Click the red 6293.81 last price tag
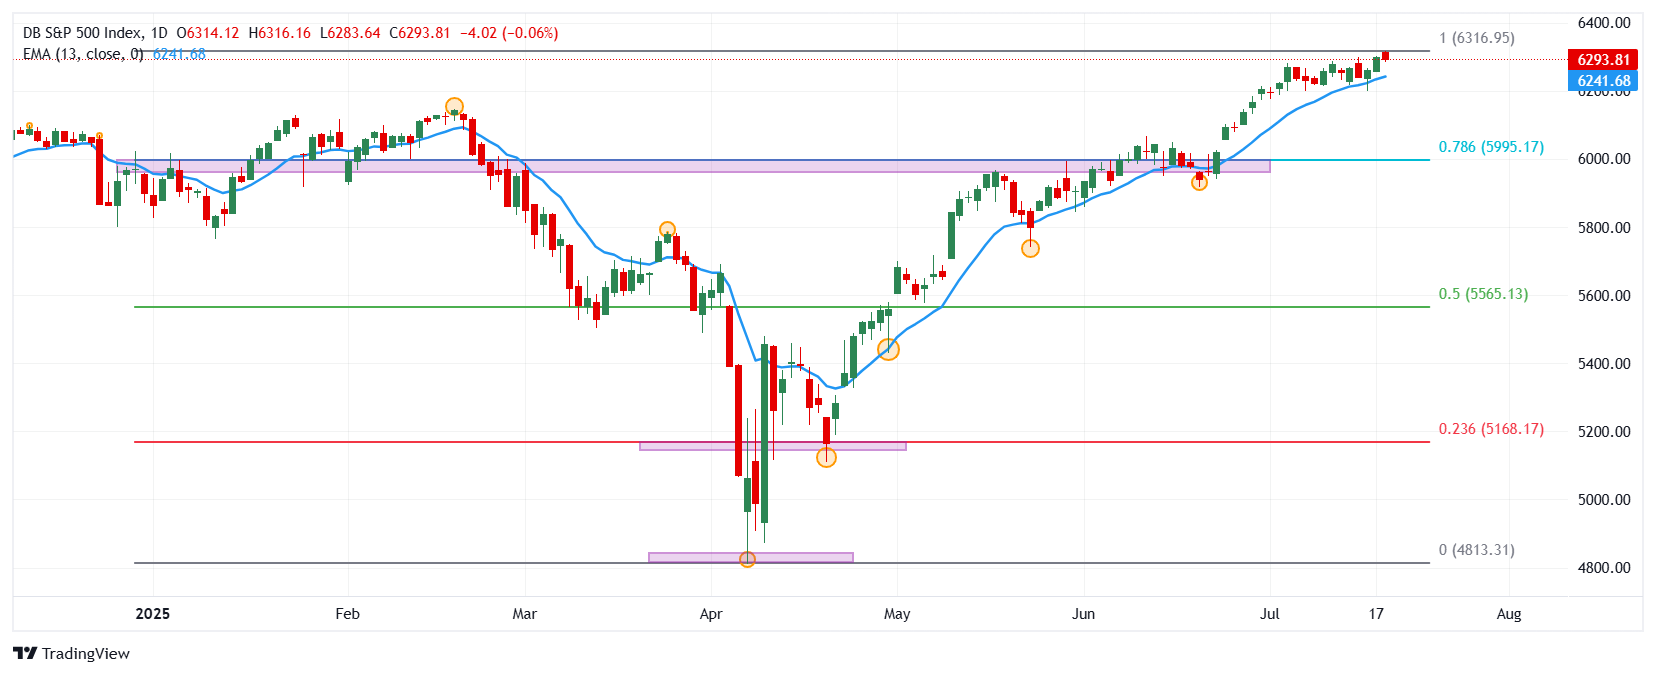 1603,59
